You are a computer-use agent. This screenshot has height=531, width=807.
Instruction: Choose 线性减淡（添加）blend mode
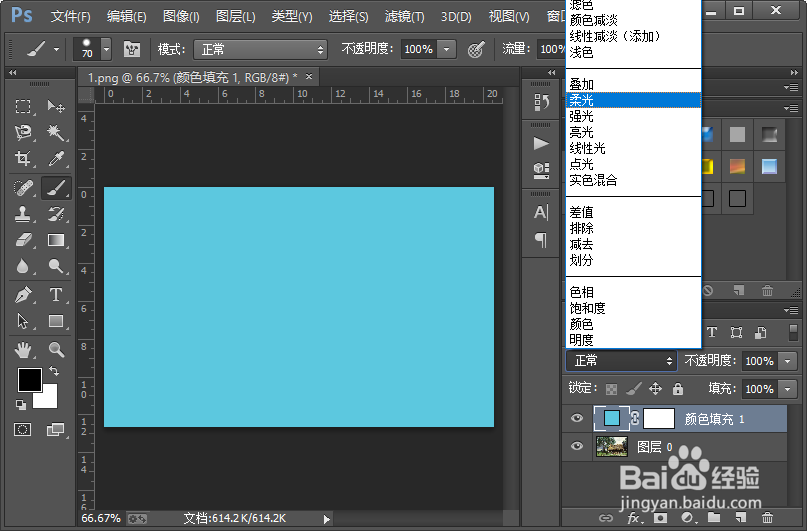tap(634, 37)
